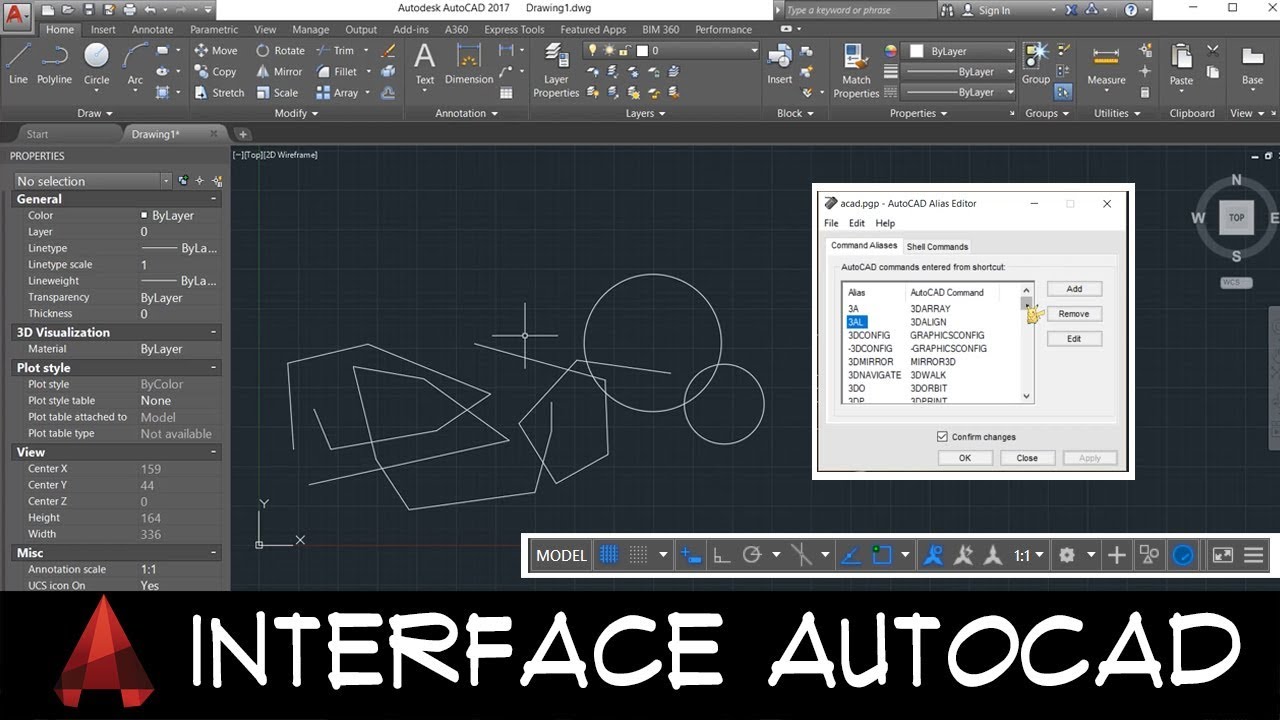Click Edit button in Alias Editor

(x=1074, y=339)
